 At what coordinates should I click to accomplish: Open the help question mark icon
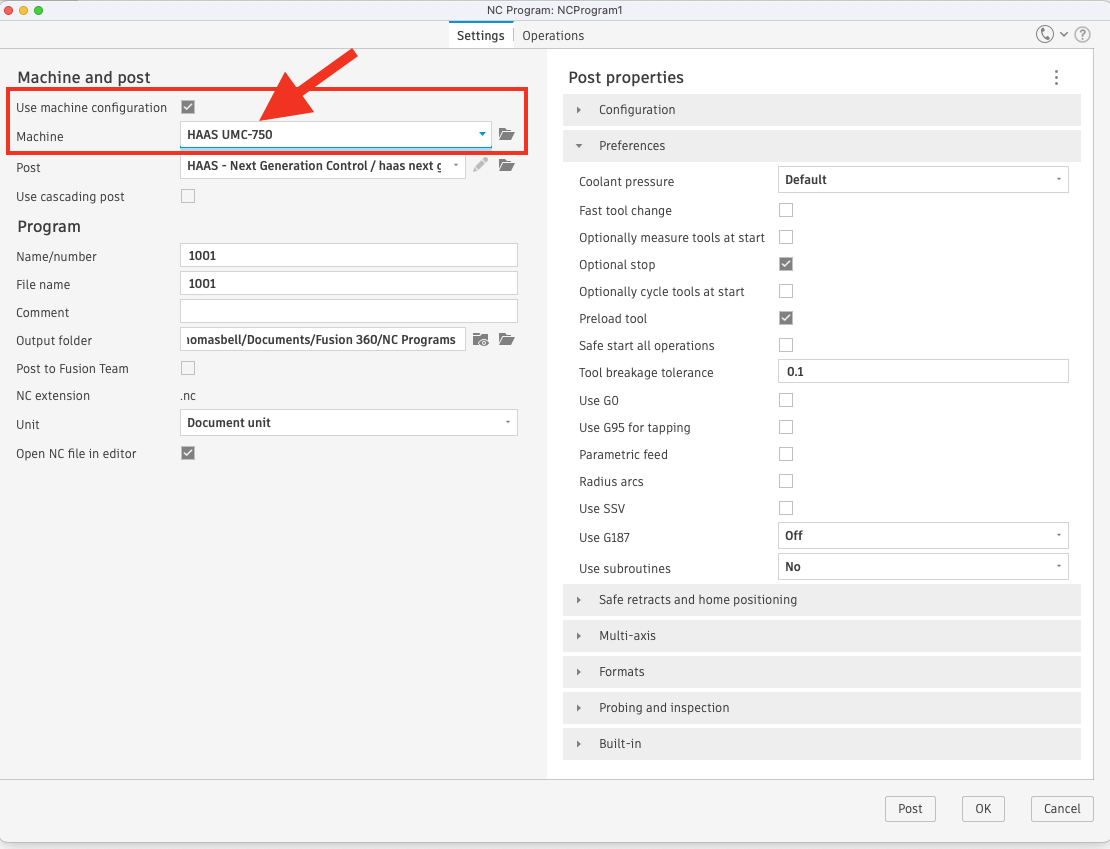(x=1082, y=35)
